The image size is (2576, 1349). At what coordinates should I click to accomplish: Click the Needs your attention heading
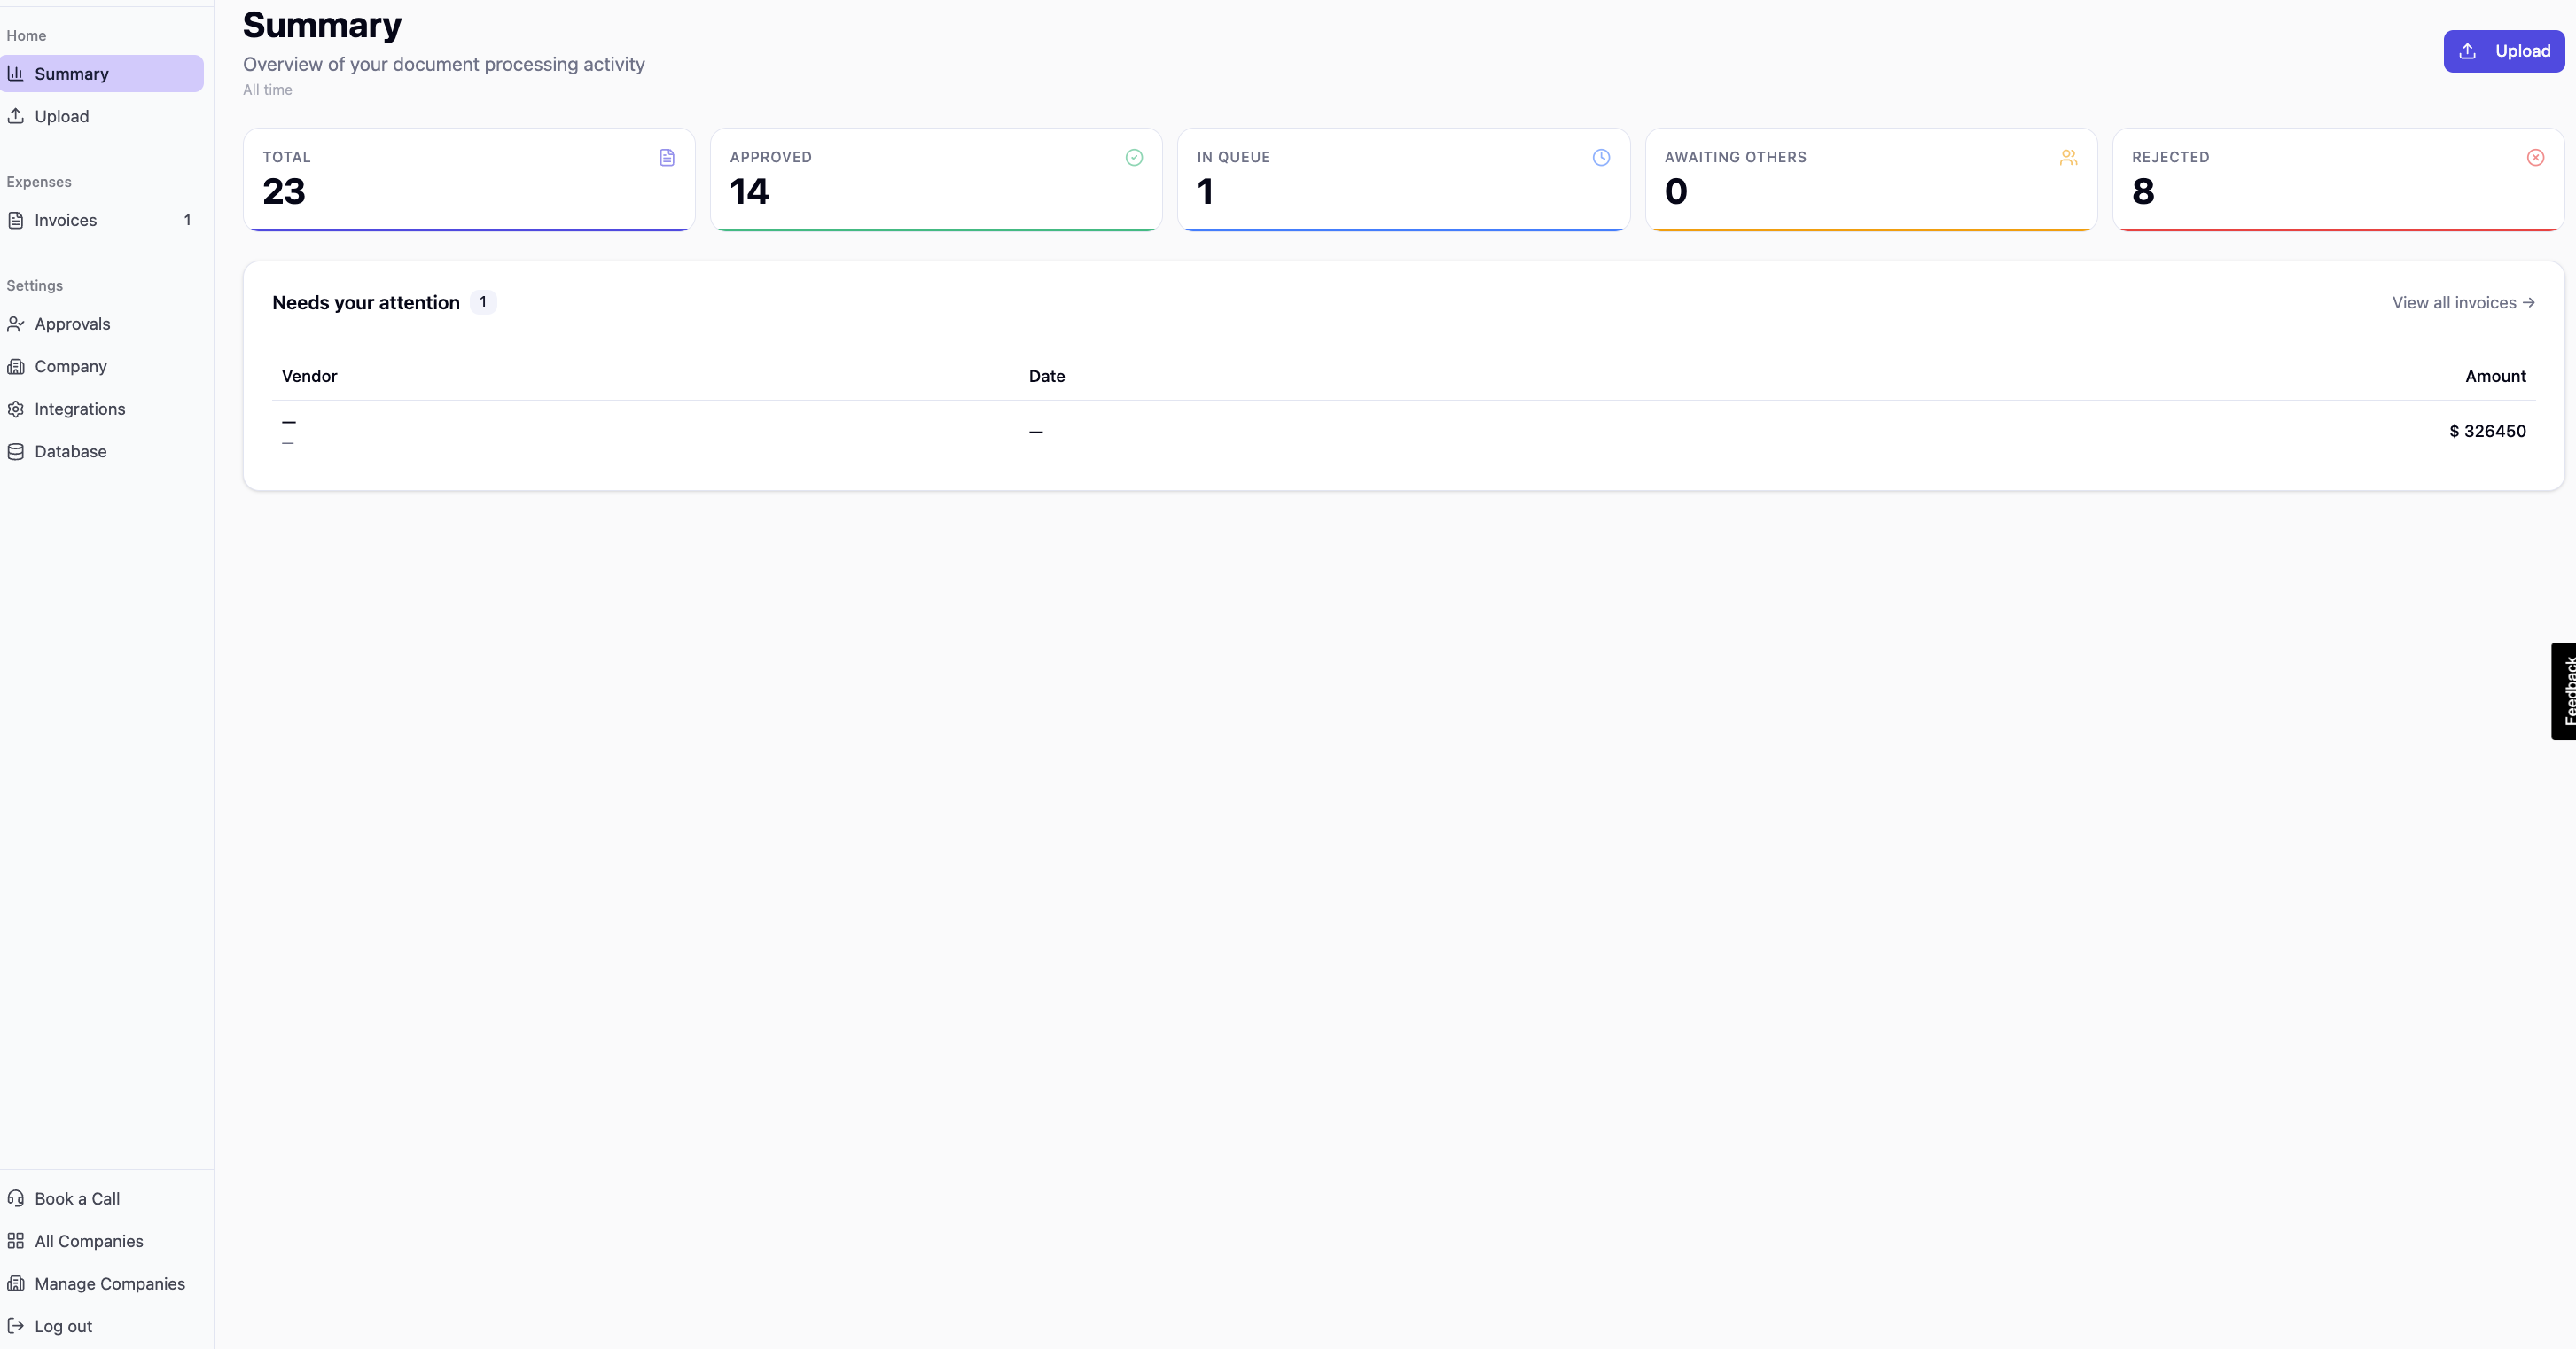(x=366, y=302)
